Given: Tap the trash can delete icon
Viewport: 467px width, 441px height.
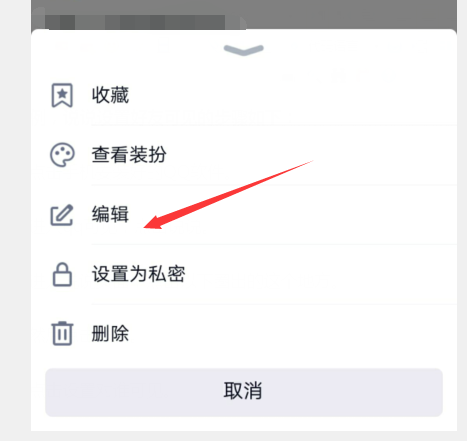Looking at the screenshot, I should pyautogui.click(x=62, y=333).
